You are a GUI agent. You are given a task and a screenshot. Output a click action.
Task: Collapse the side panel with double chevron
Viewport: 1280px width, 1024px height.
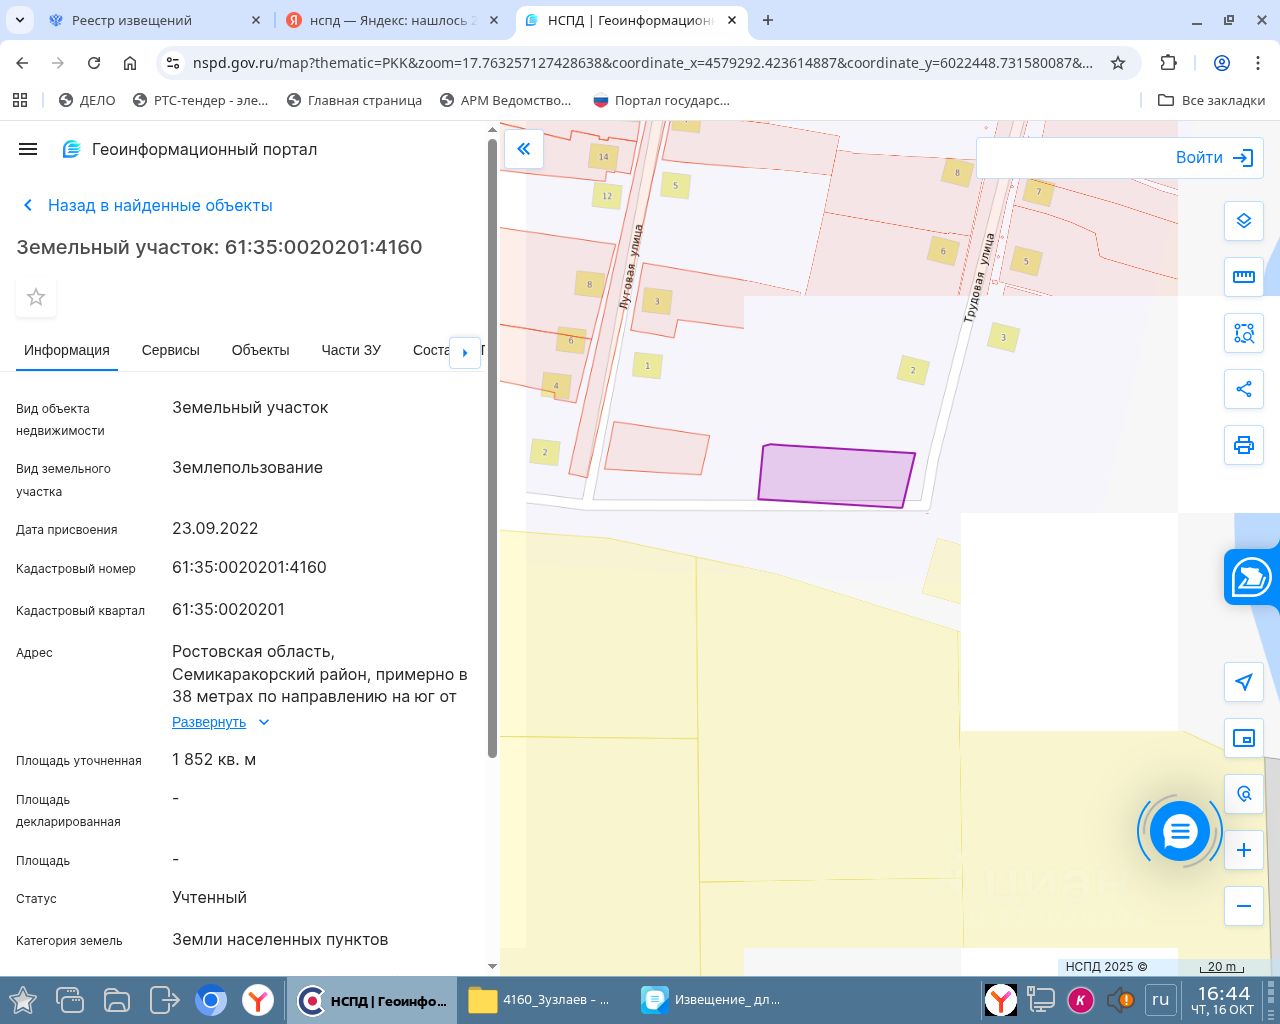(523, 150)
